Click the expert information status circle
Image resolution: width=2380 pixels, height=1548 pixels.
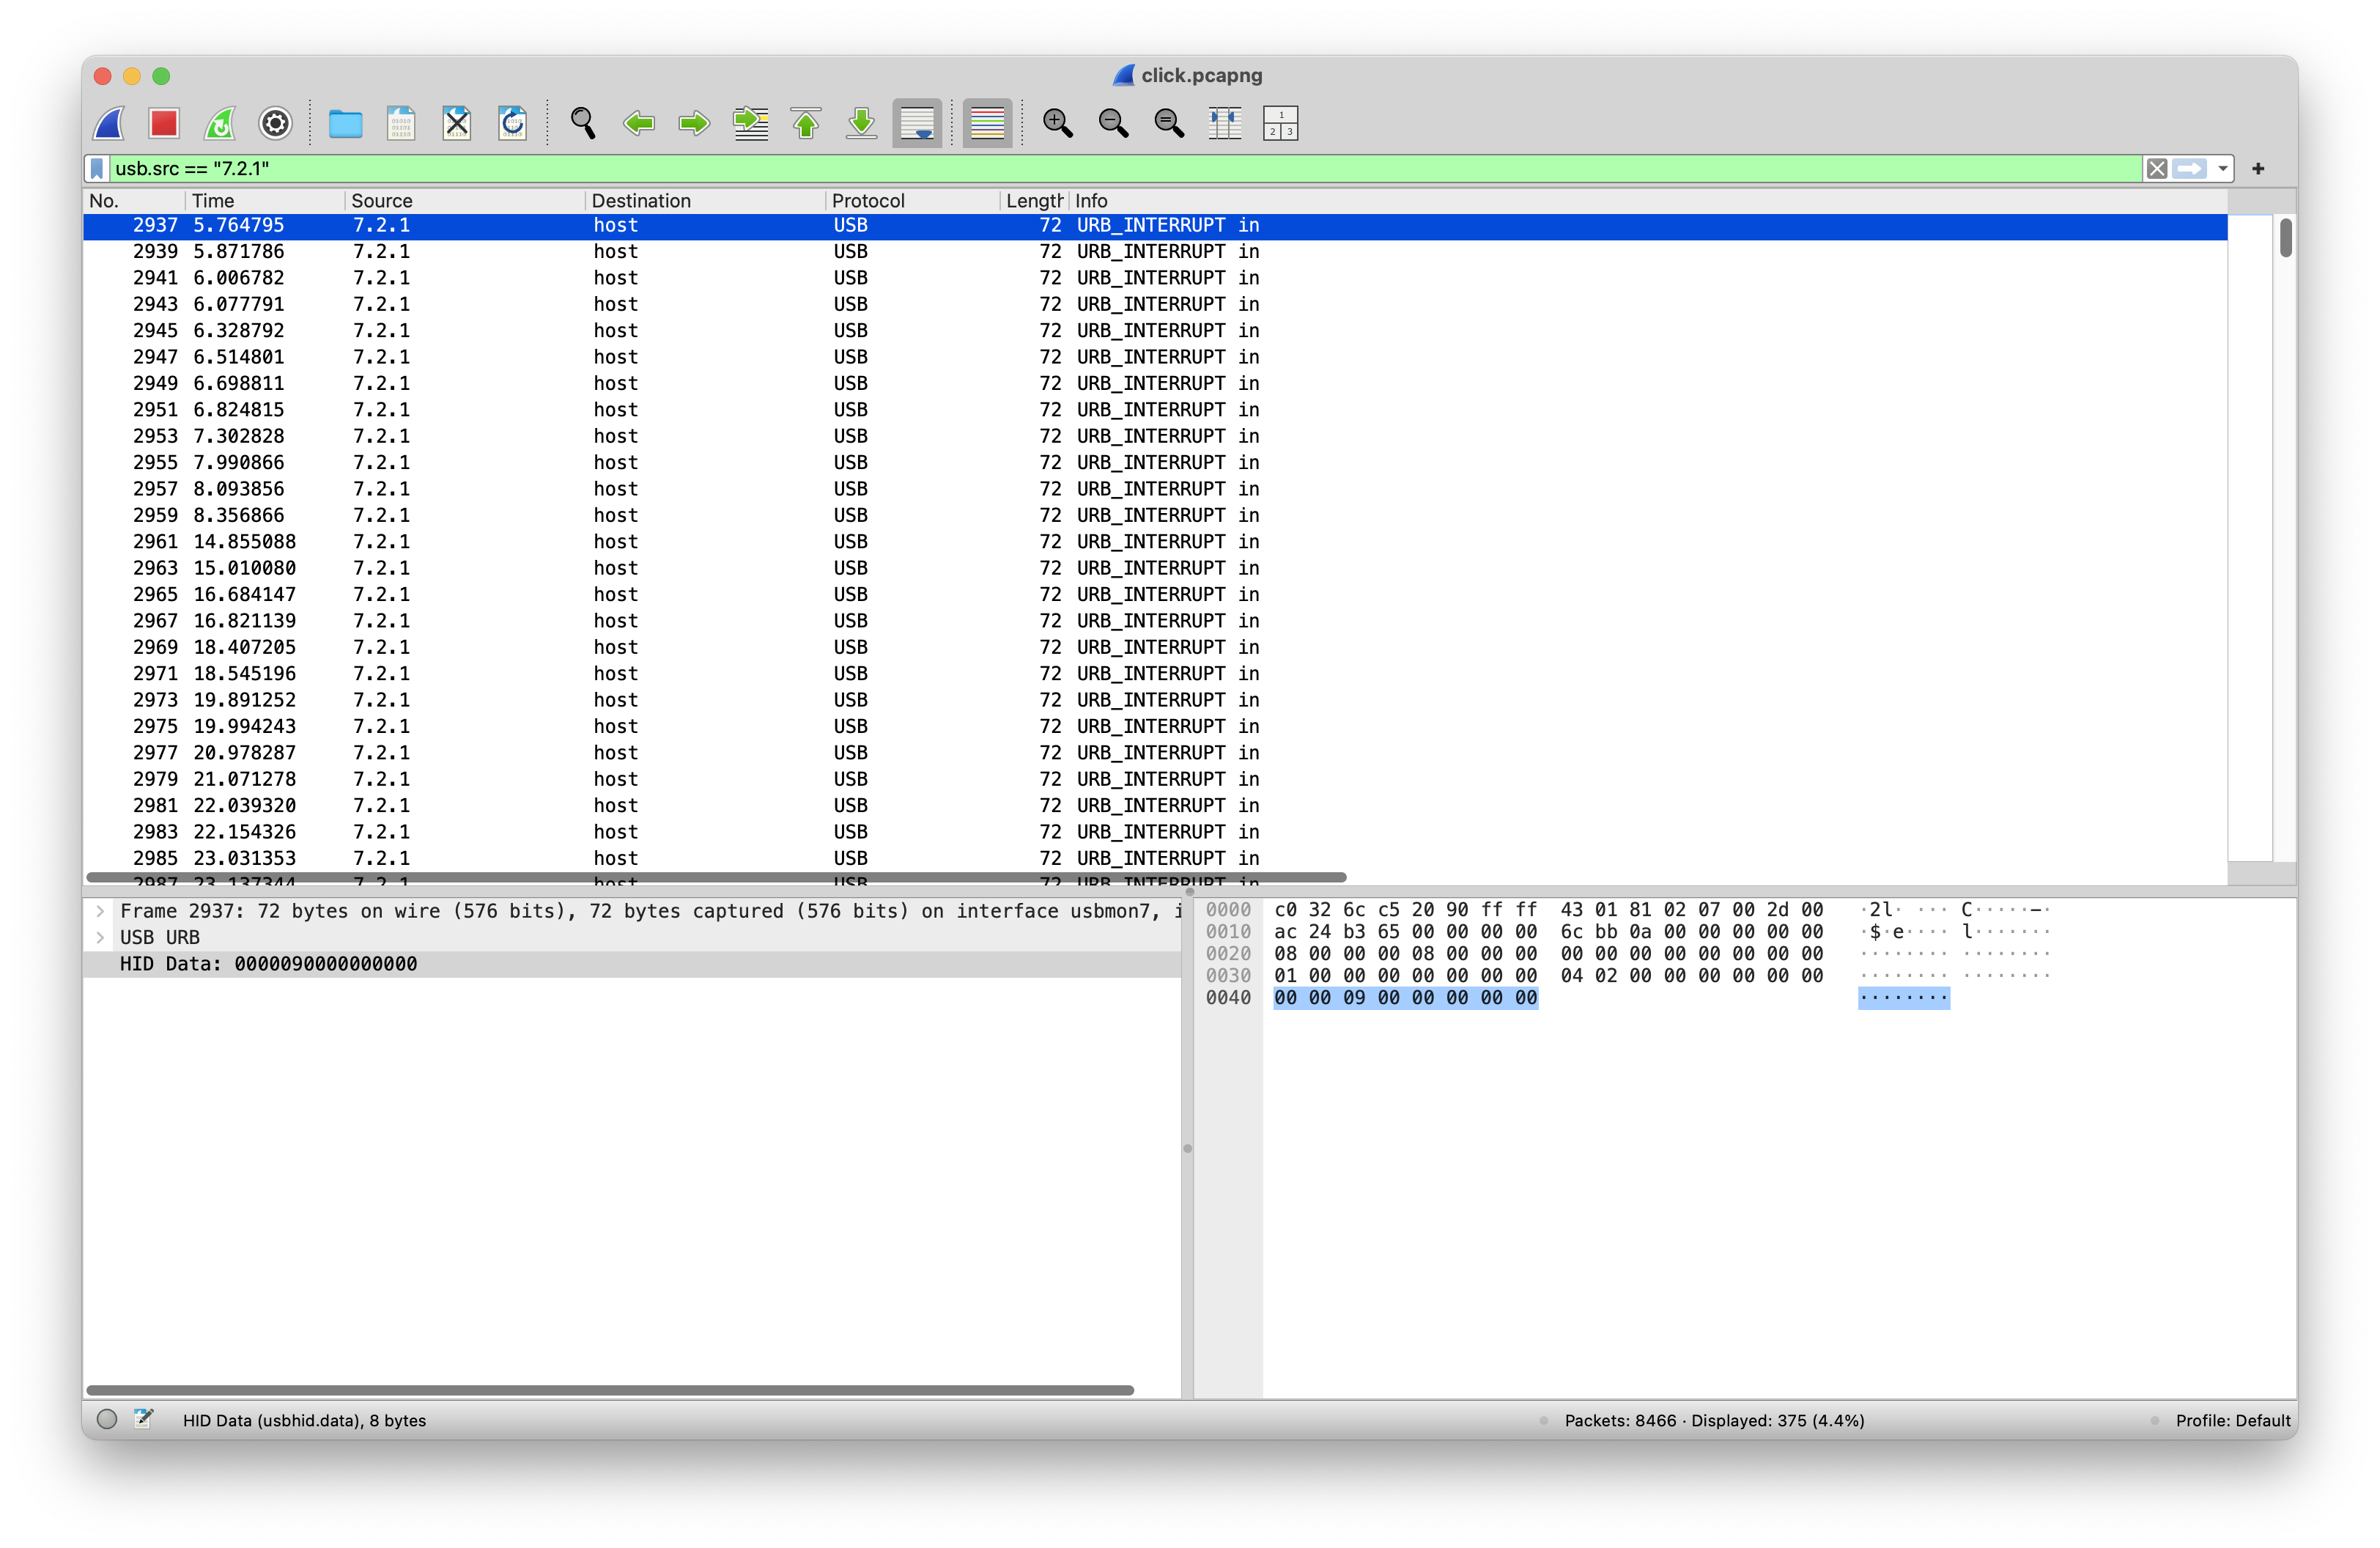[x=107, y=1420]
